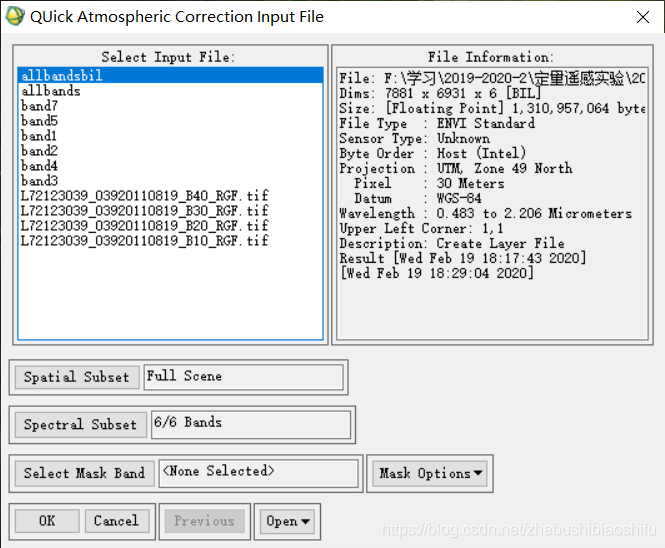Click the Size Floating Point line

coord(492,109)
